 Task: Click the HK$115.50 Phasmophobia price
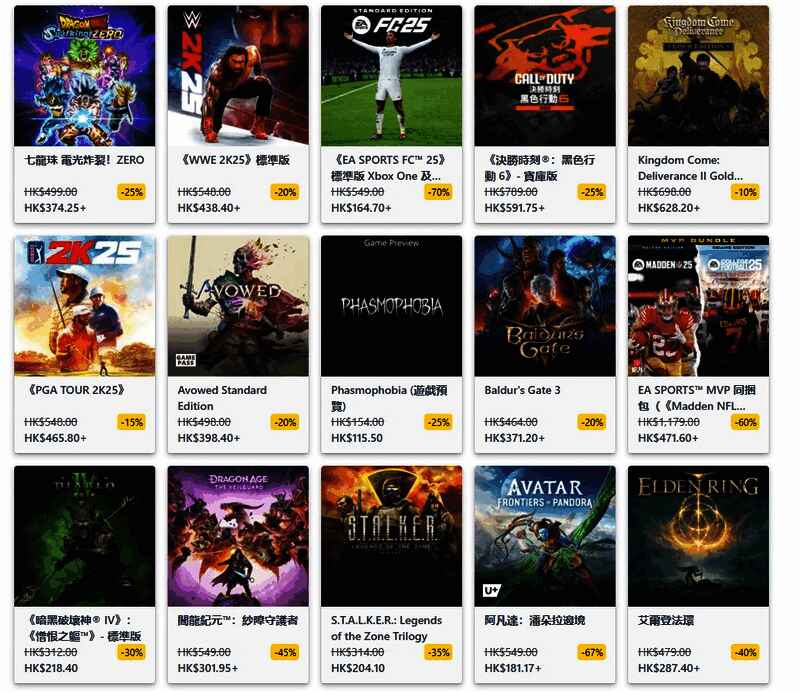[357, 438]
